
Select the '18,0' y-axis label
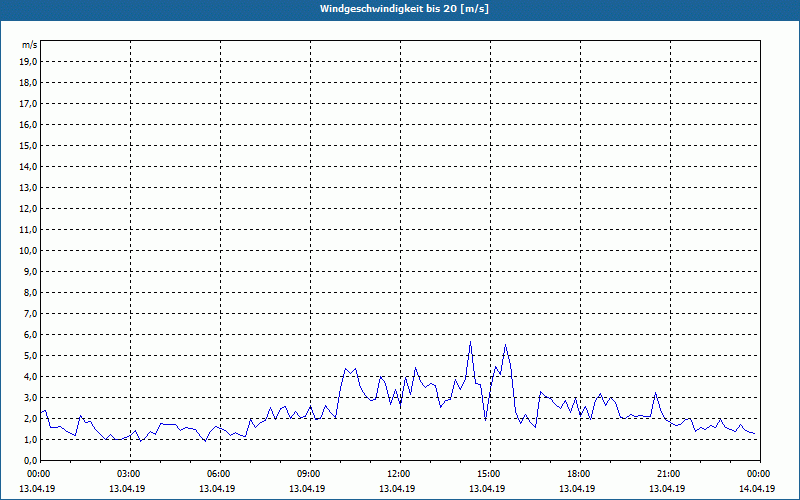tap(28, 83)
